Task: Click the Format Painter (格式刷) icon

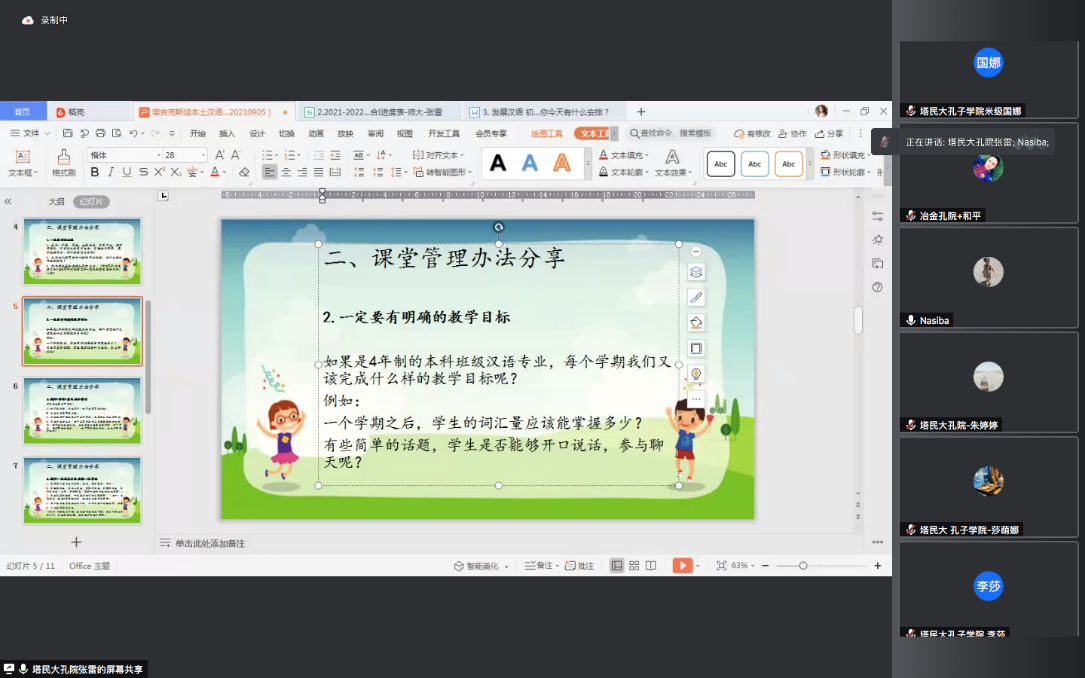Action: [x=64, y=160]
